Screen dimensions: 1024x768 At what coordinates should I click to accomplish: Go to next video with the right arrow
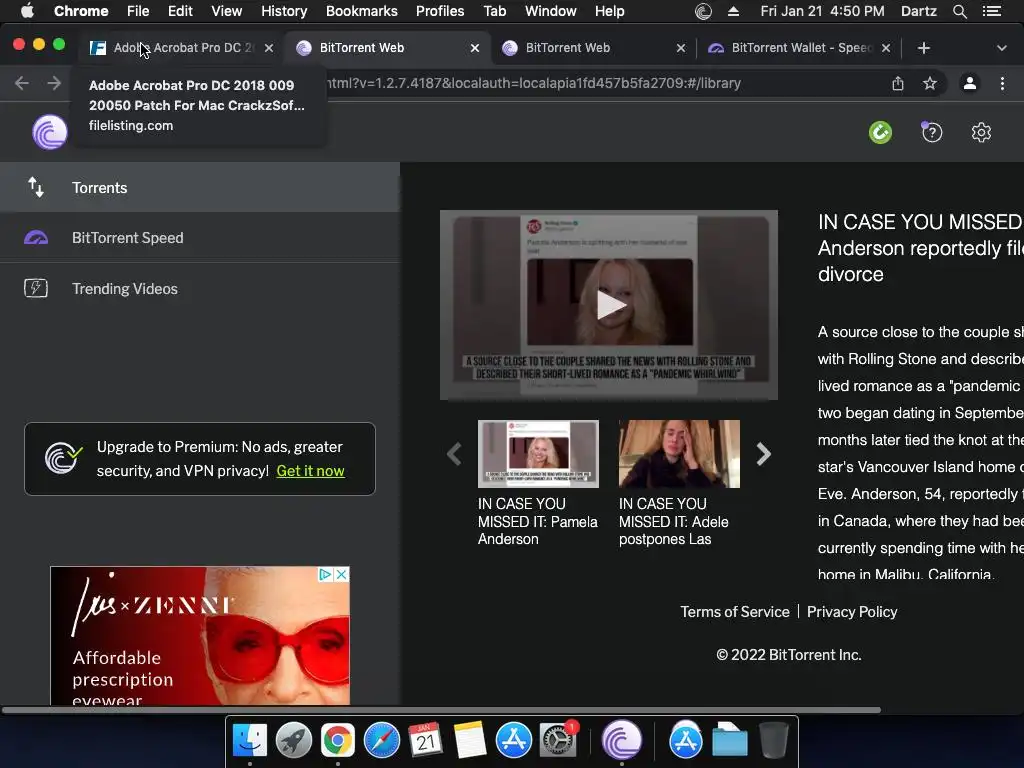coord(763,453)
